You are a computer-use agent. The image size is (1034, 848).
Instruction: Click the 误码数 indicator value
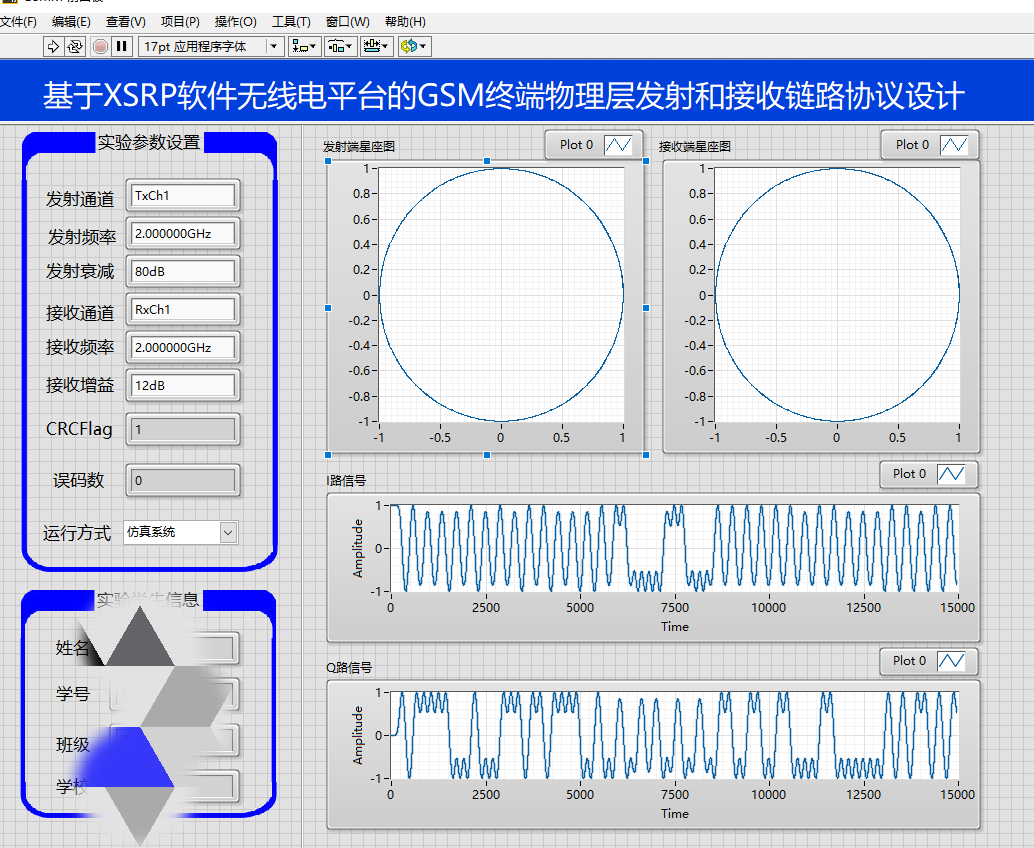click(x=183, y=481)
